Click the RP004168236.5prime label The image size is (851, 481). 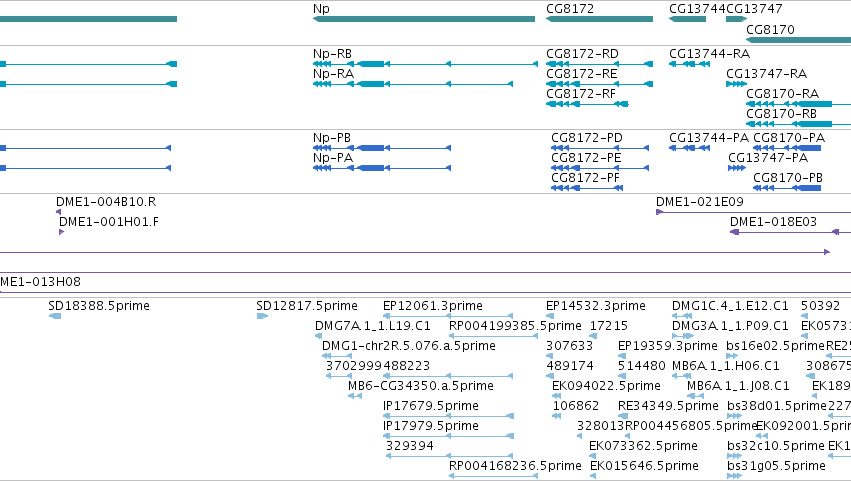(x=515, y=467)
